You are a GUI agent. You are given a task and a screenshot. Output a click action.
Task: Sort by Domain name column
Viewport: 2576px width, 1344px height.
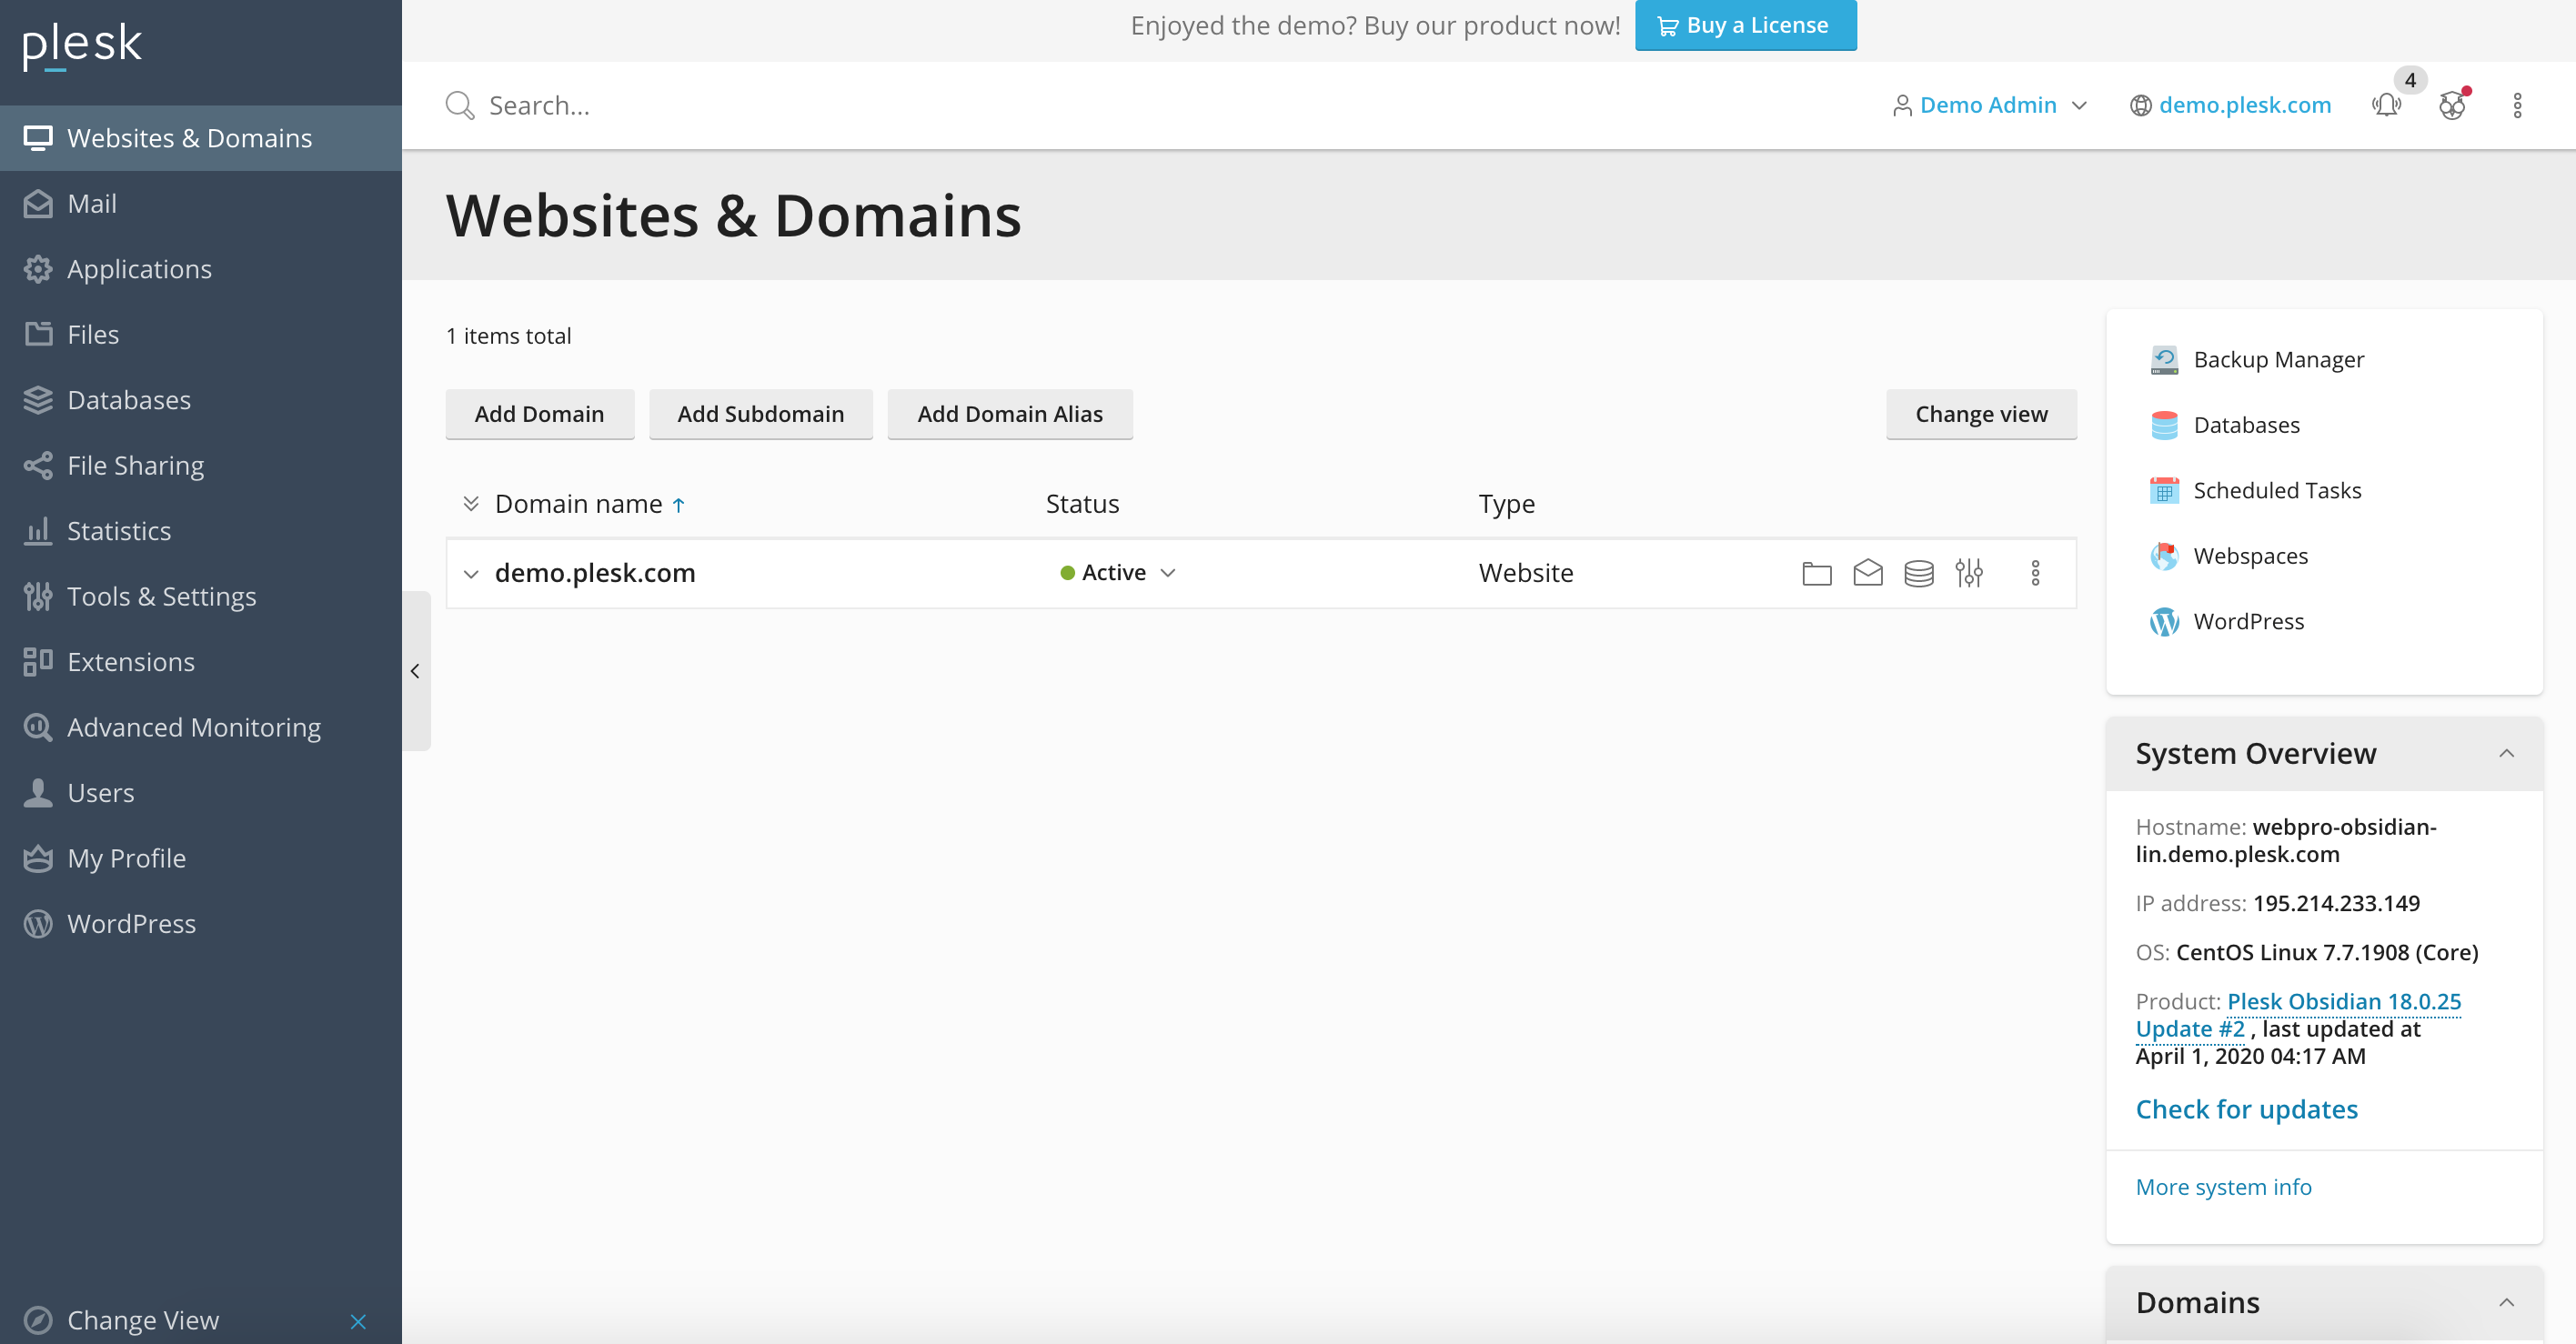[579, 504]
